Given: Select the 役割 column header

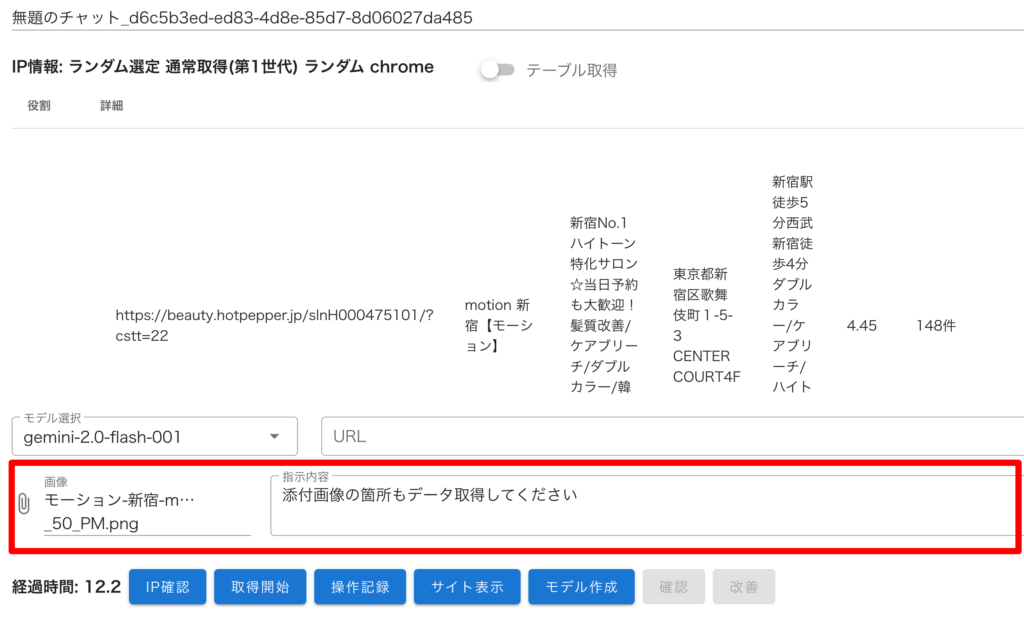Looking at the screenshot, I should point(39,105).
